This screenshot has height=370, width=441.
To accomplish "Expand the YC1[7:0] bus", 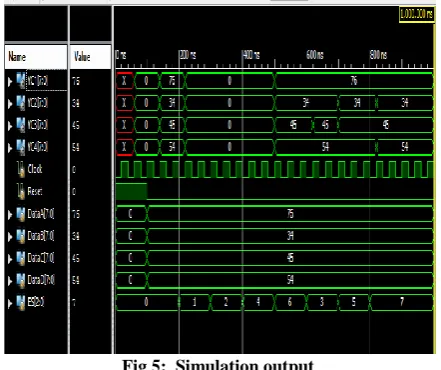I will point(10,81).
